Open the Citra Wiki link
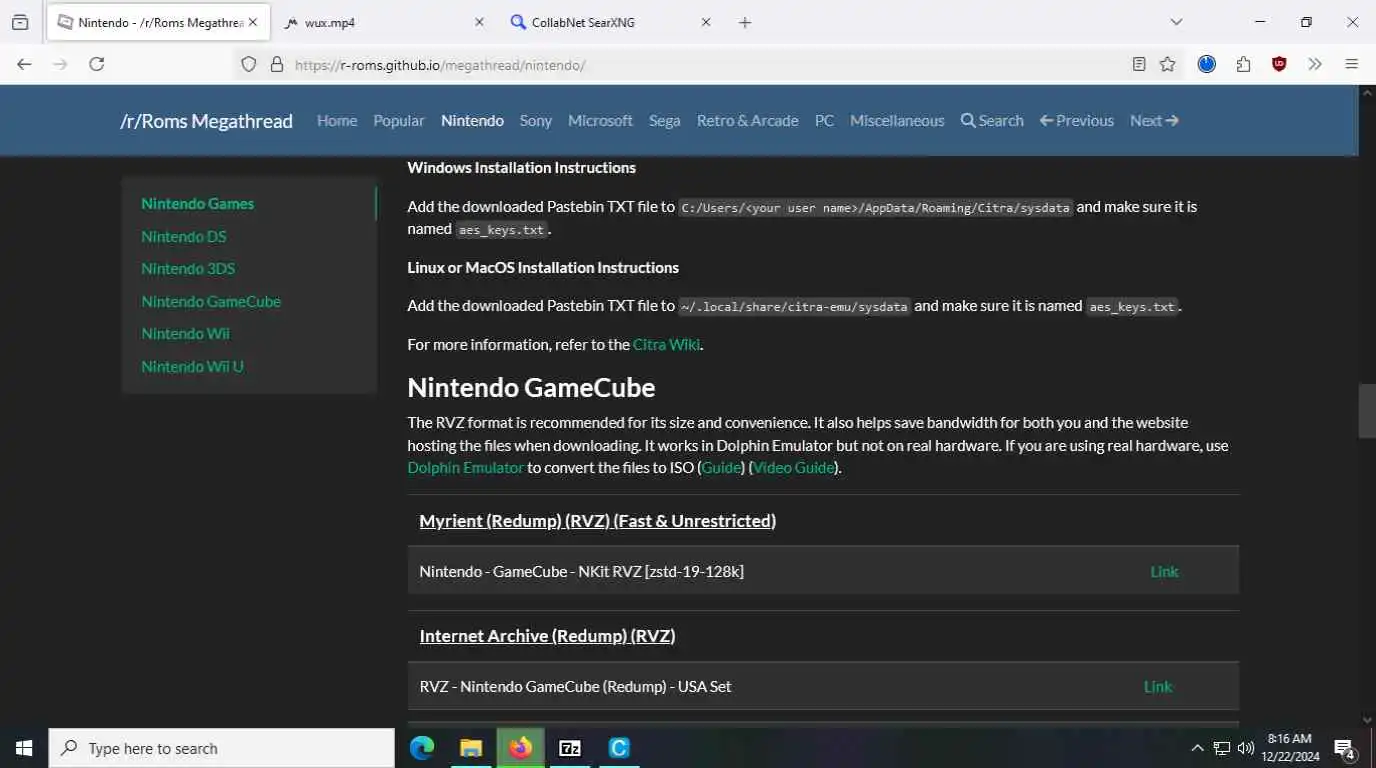 coord(666,344)
